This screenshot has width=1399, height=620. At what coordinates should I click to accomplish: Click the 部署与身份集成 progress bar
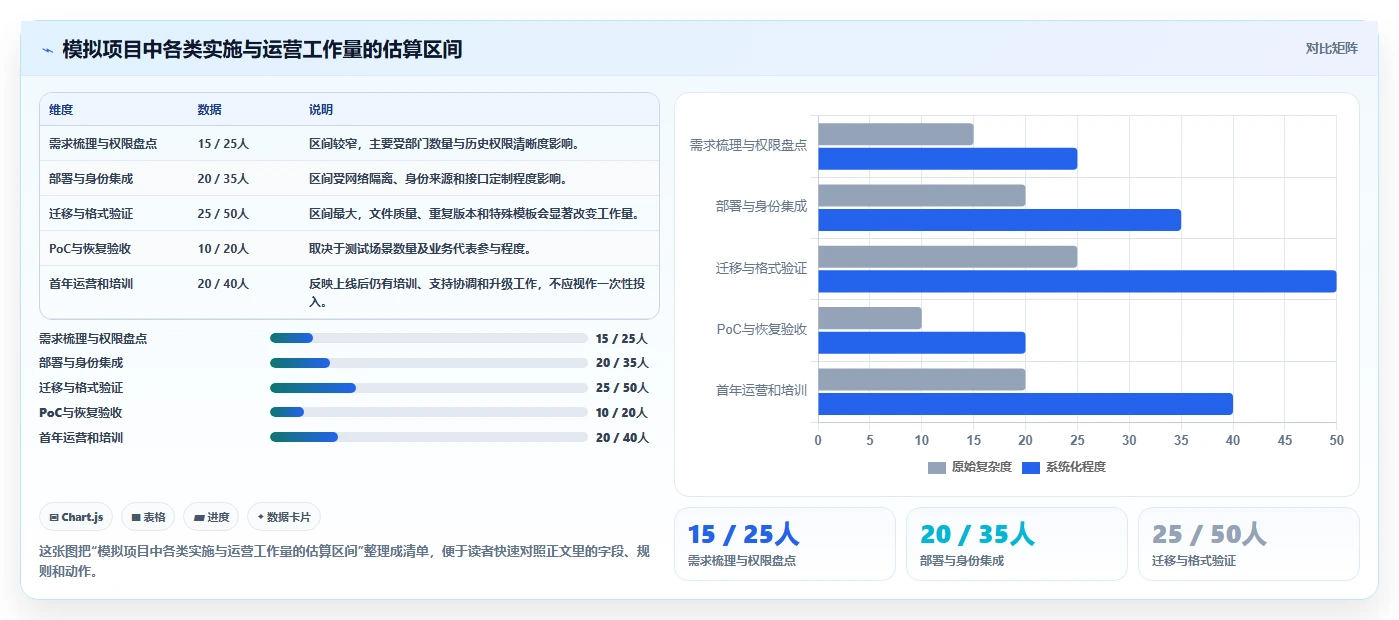(x=429, y=363)
